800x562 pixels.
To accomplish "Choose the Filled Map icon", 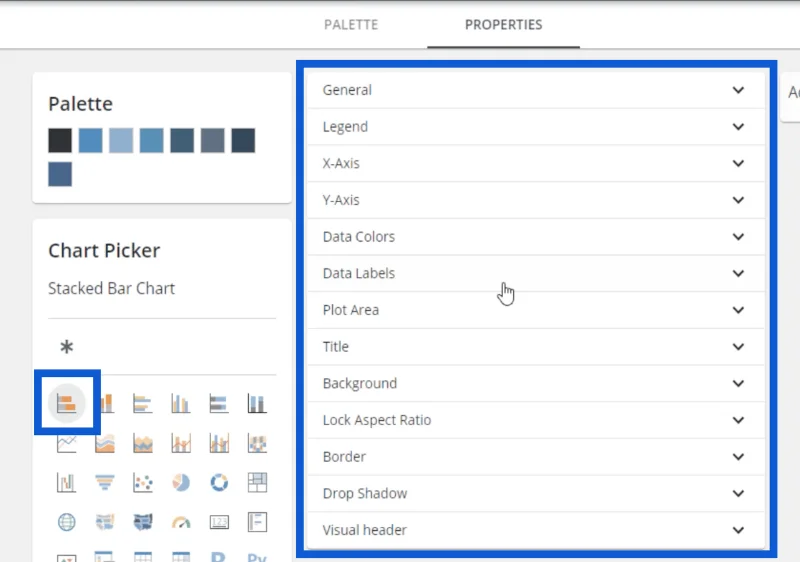I will tap(105, 522).
